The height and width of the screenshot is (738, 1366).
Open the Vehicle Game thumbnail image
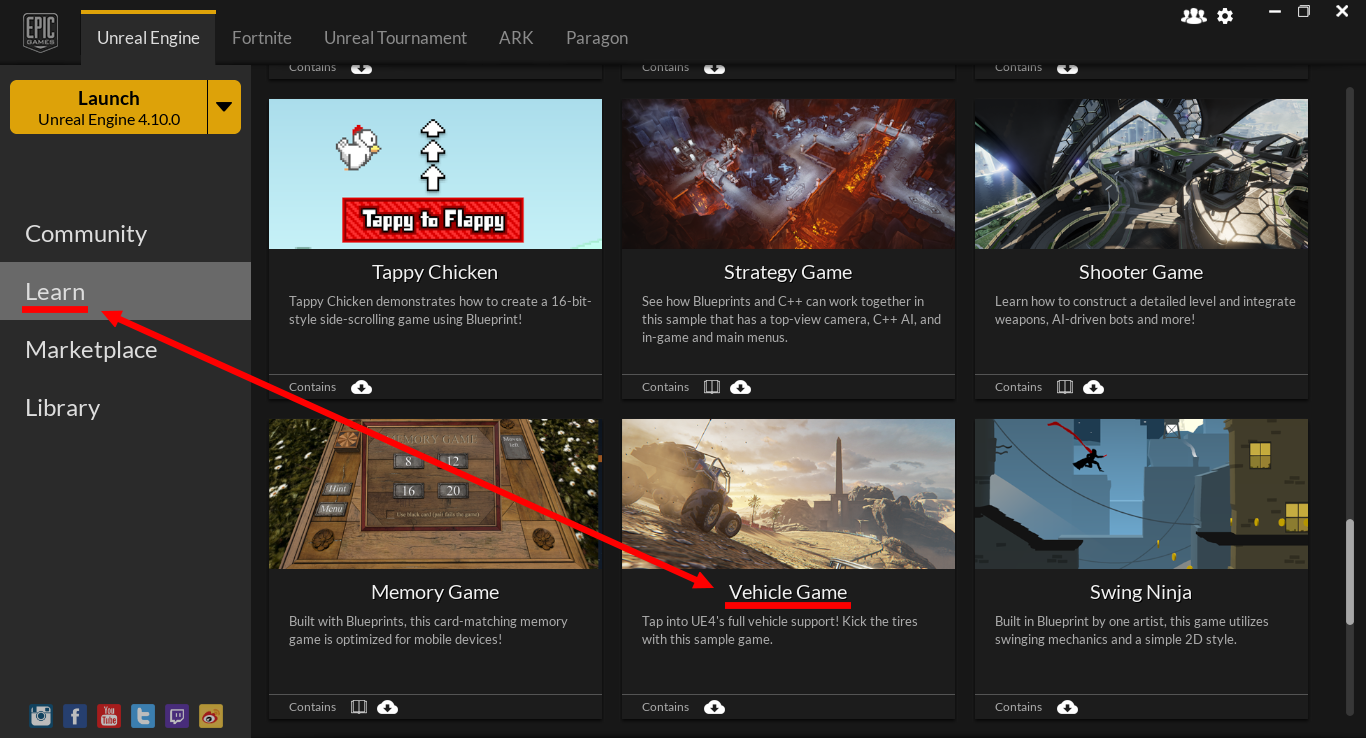coord(788,494)
